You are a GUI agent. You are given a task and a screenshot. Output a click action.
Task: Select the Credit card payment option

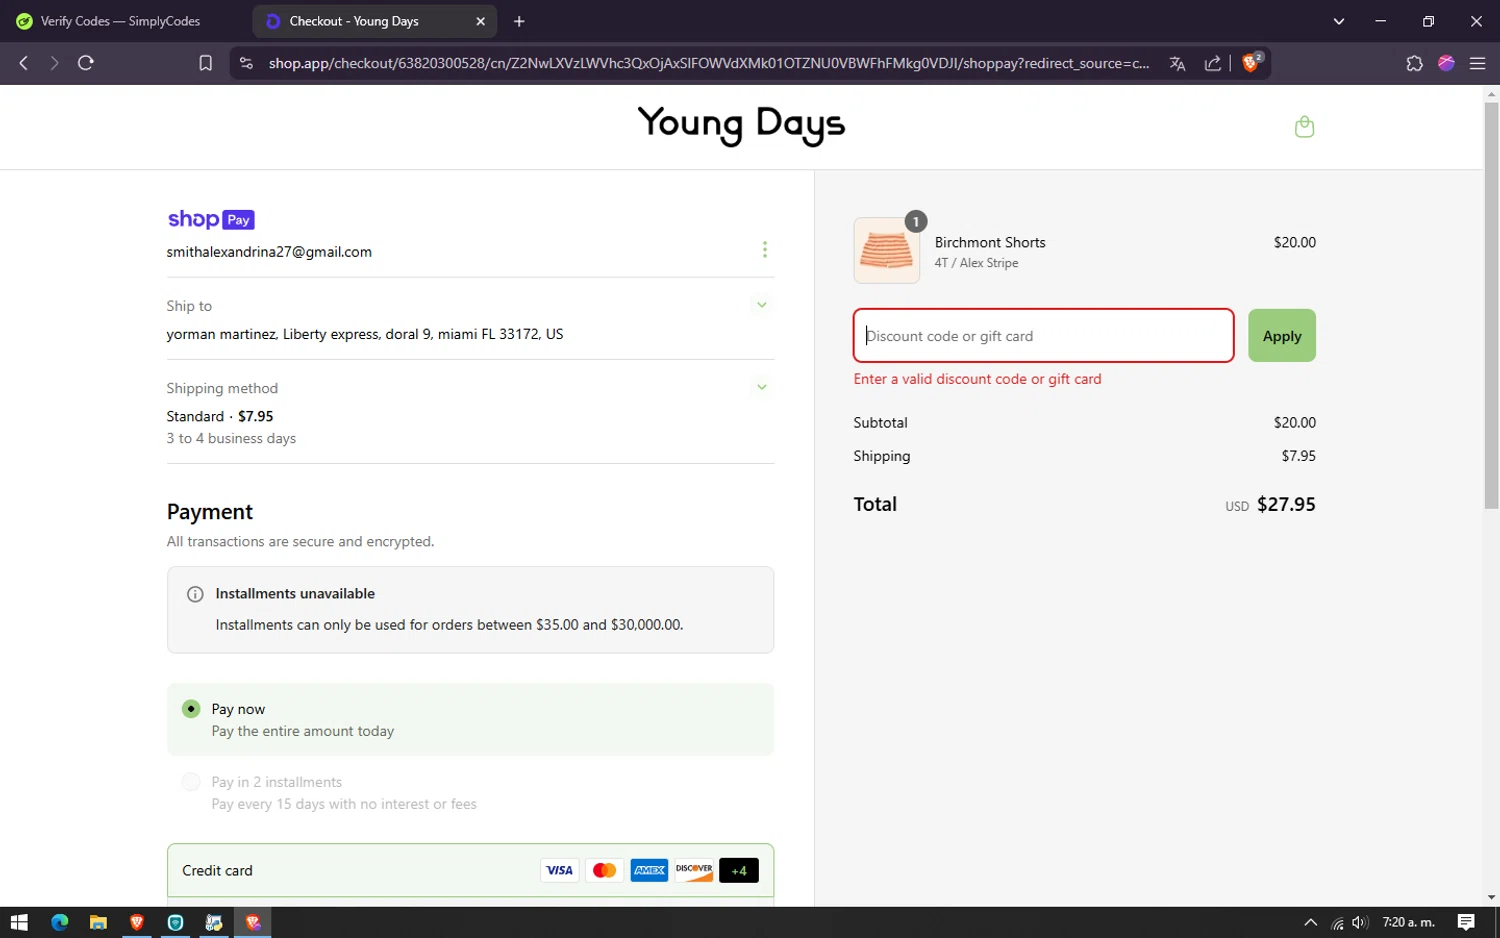pos(470,870)
